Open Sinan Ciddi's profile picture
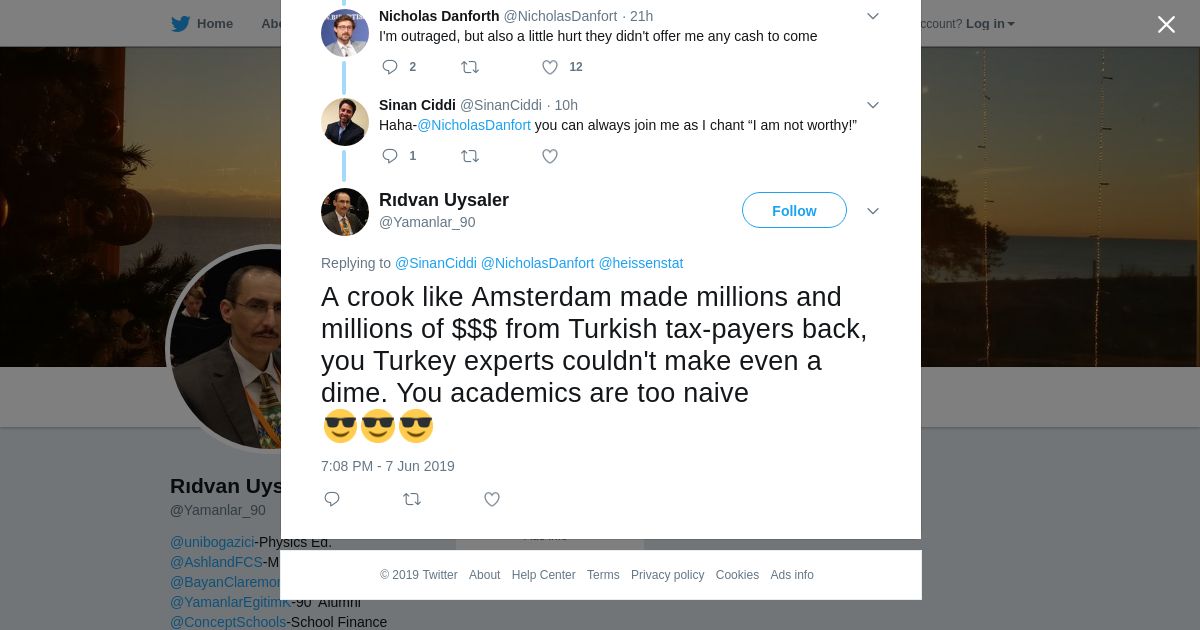The width and height of the screenshot is (1200, 630). [345, 122]
